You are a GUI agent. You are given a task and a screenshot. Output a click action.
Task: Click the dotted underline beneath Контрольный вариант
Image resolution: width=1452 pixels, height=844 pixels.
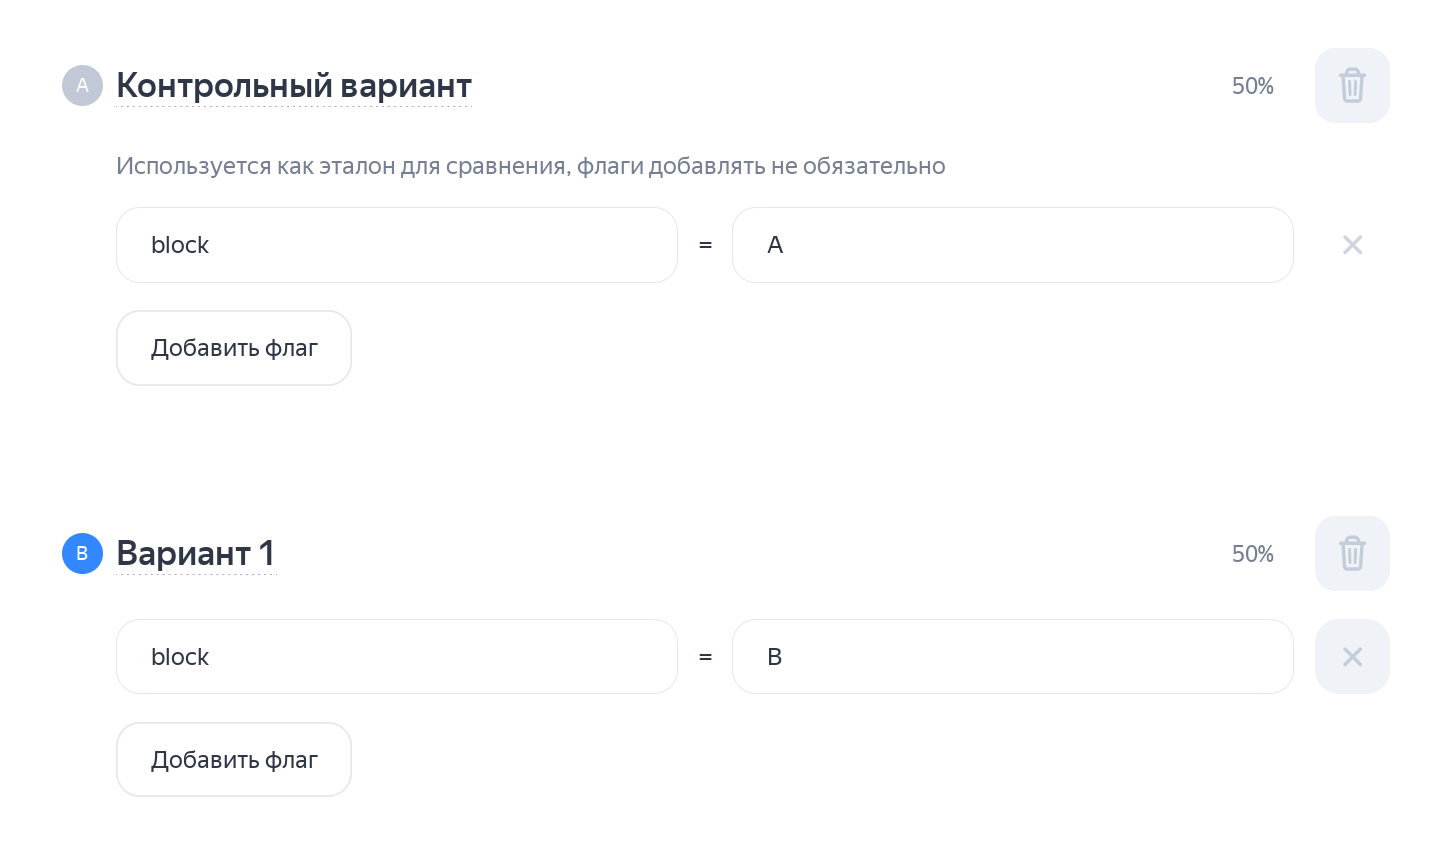click(293, 106)
